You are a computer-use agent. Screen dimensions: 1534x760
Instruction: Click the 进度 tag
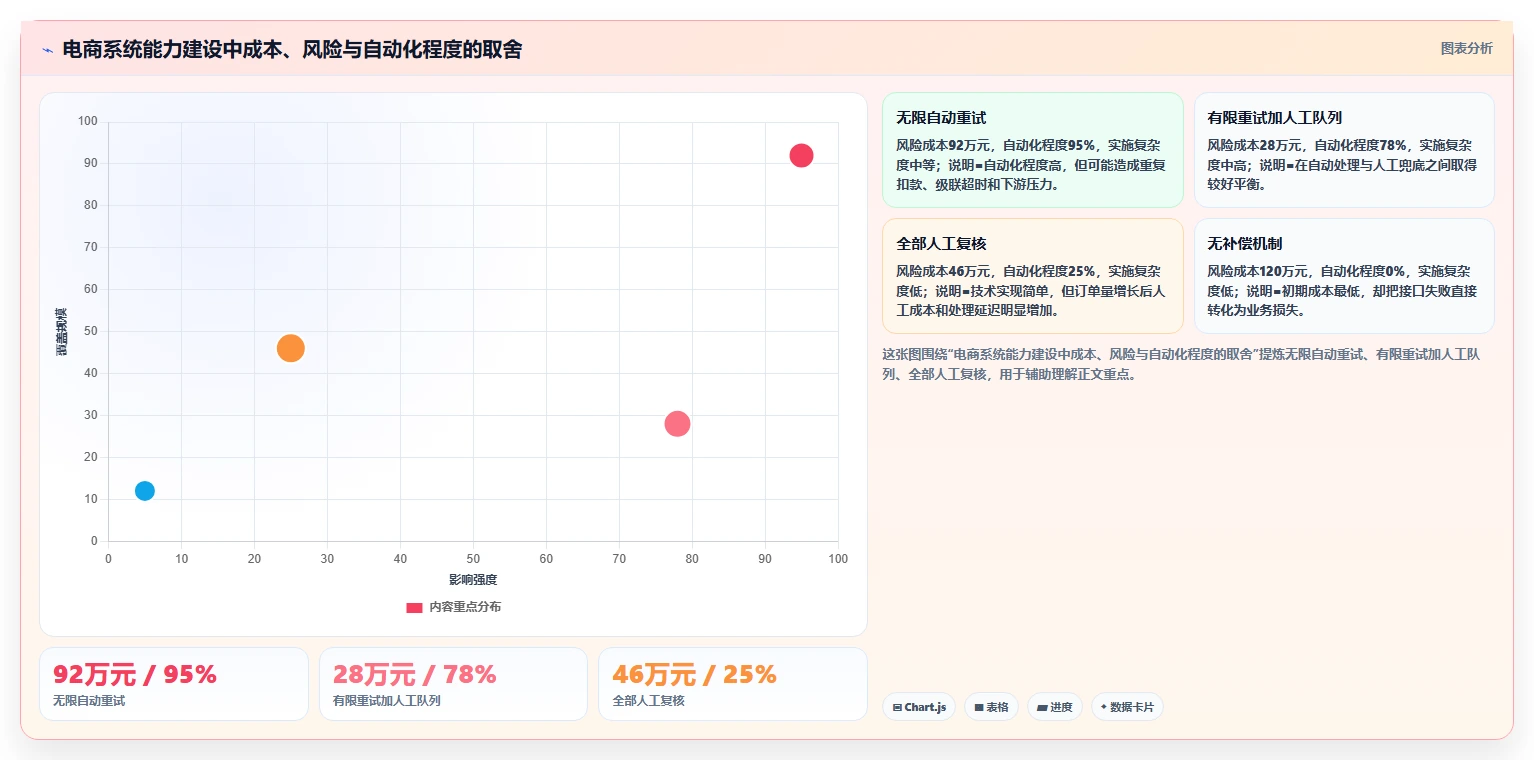1055,707
